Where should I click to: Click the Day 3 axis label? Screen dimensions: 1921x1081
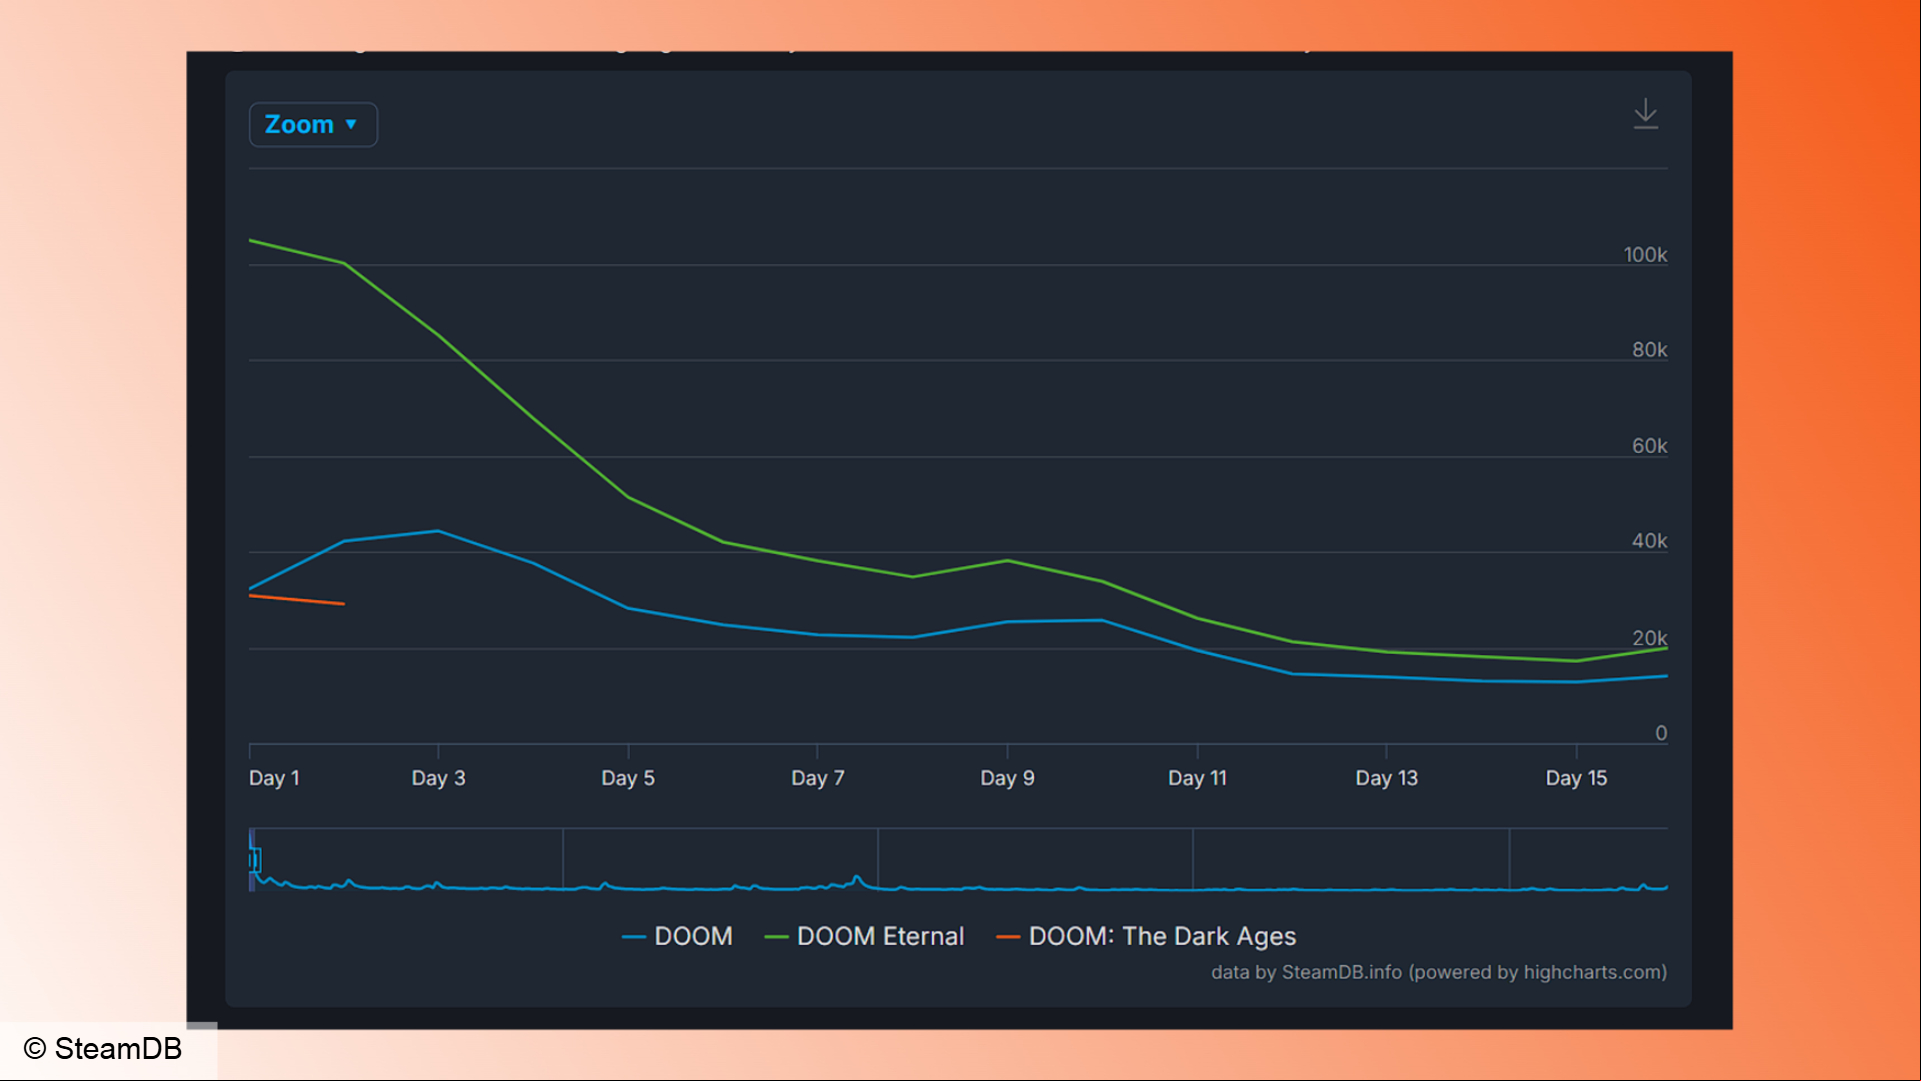(438, 778)
